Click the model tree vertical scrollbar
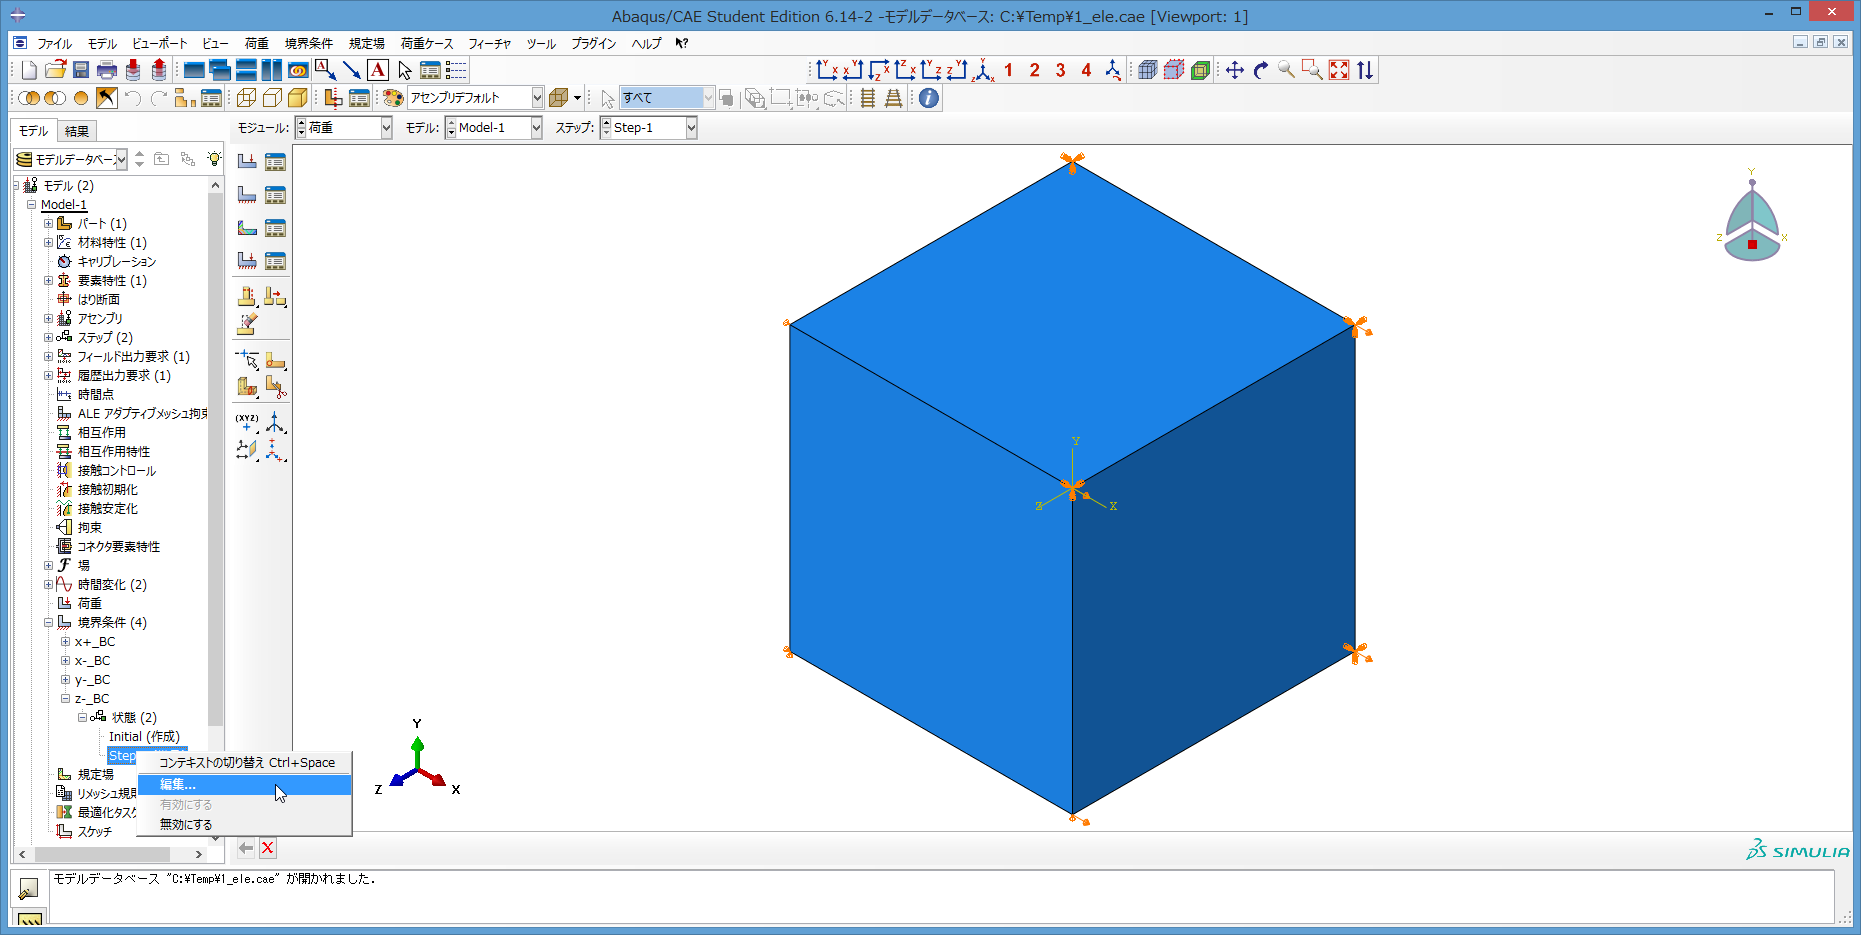Image resolution: width=1861 pixels, height=935 pixels. click(x=215, y=459)
